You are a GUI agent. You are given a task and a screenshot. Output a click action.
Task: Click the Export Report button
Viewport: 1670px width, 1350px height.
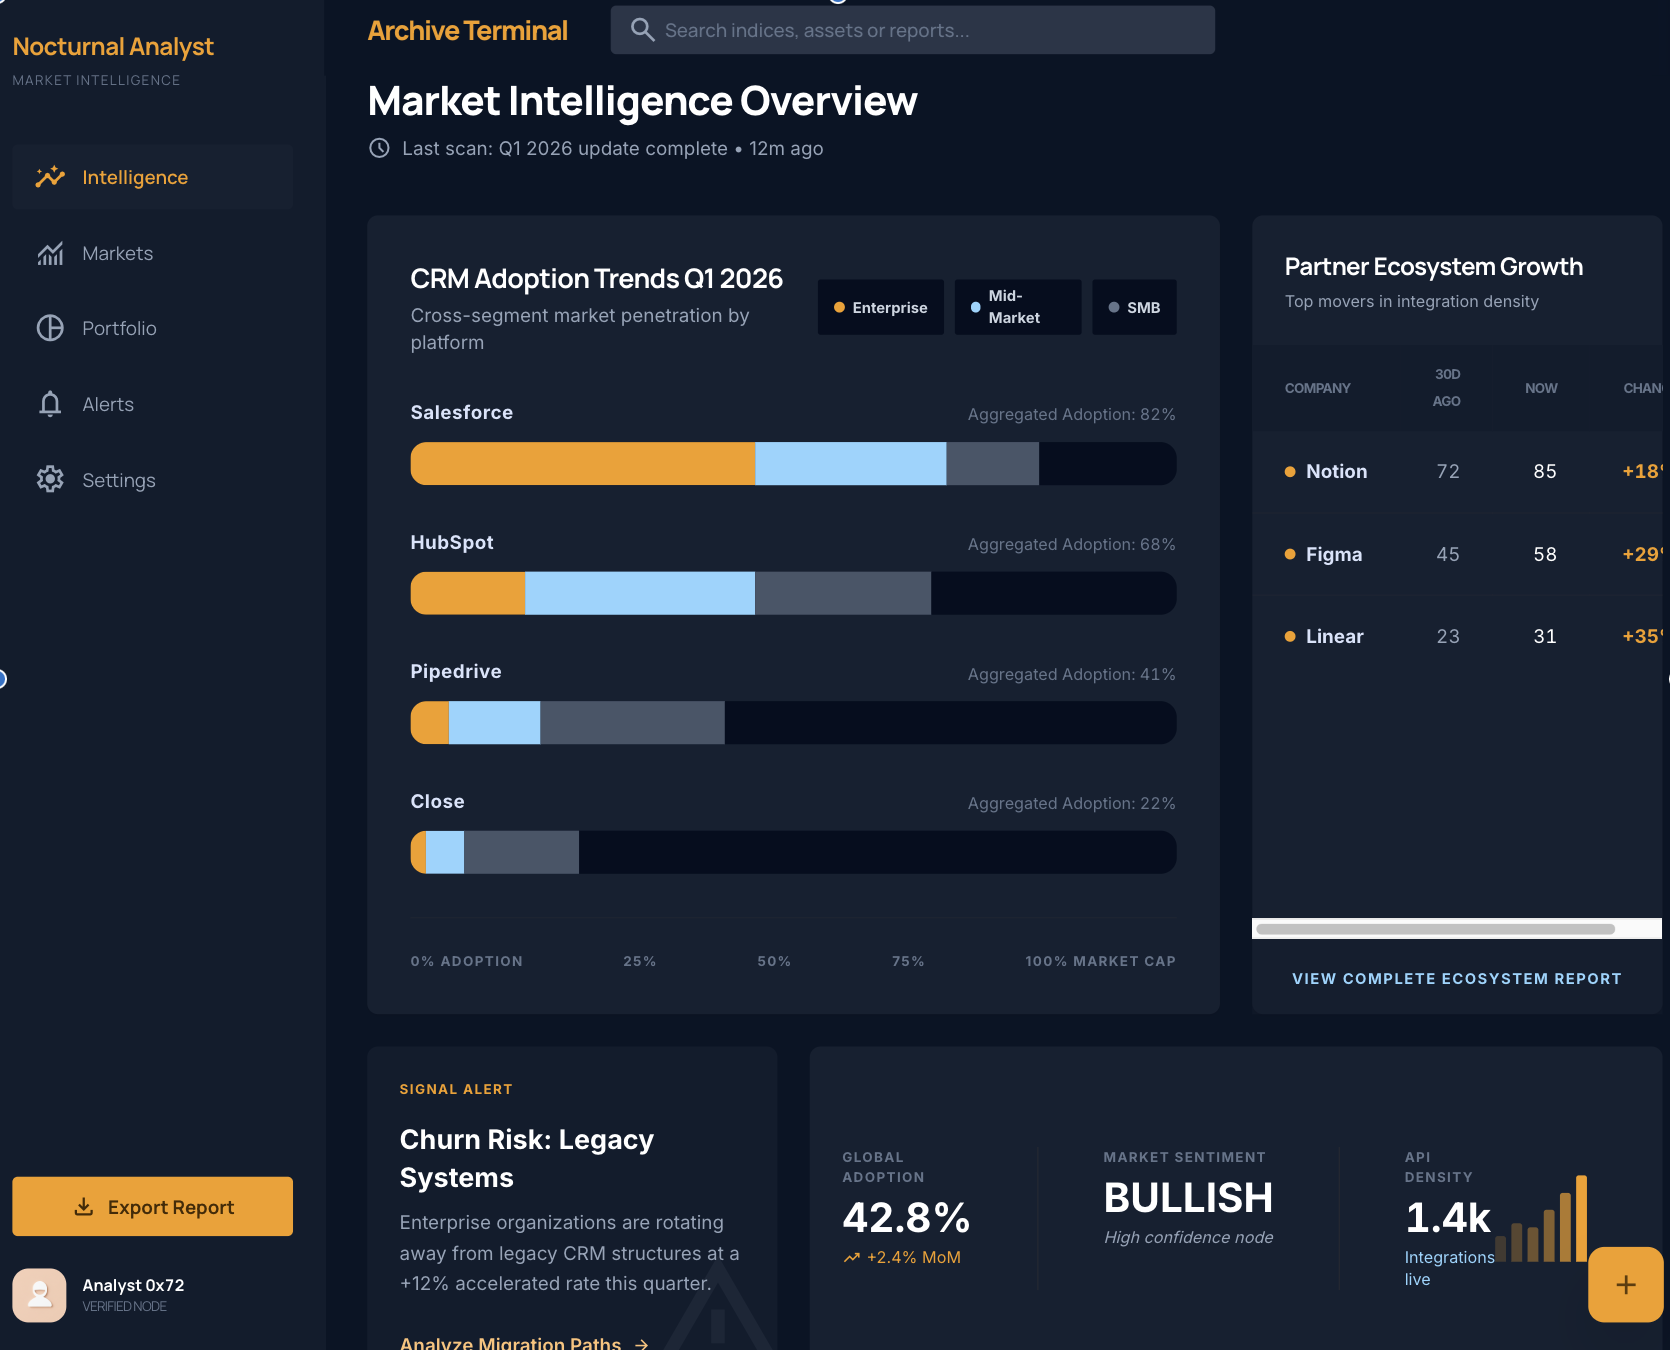(x=152, y=1206)
